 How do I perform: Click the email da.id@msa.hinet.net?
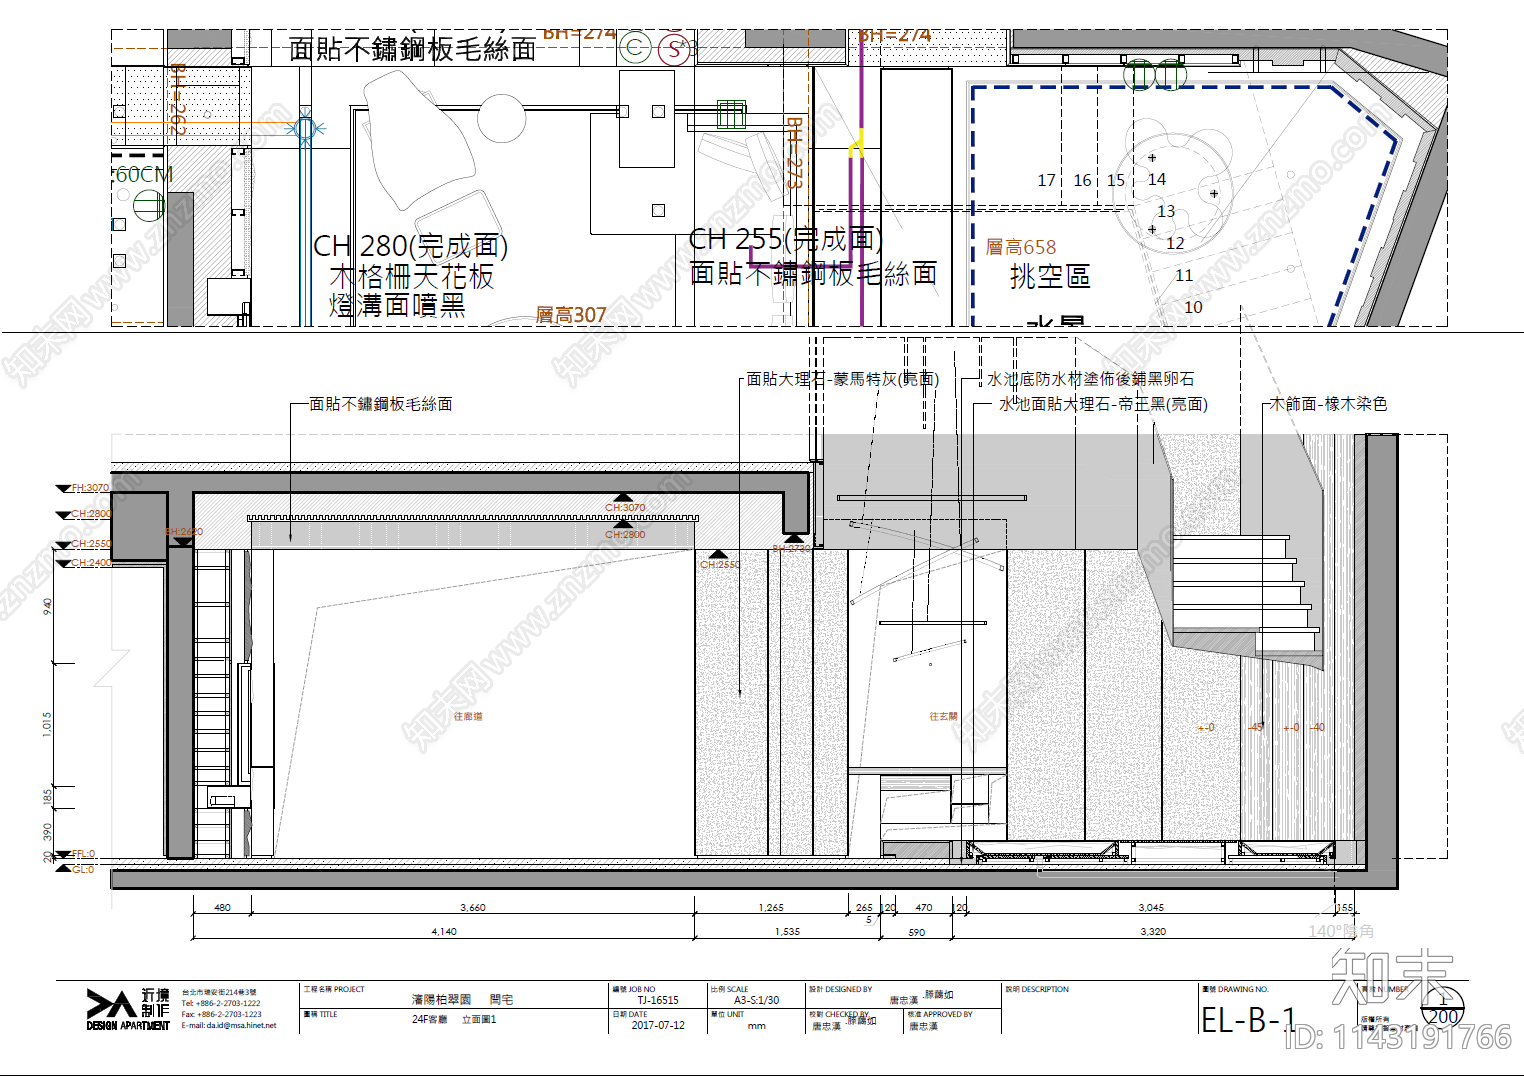229,1025
